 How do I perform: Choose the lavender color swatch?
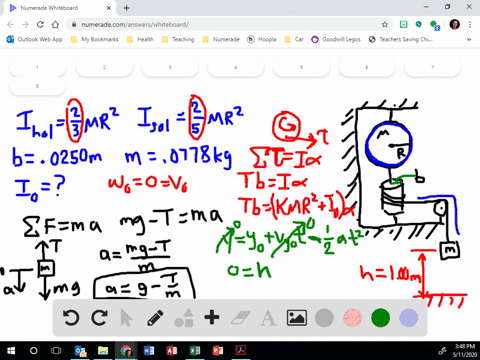(x=409, y=318)
